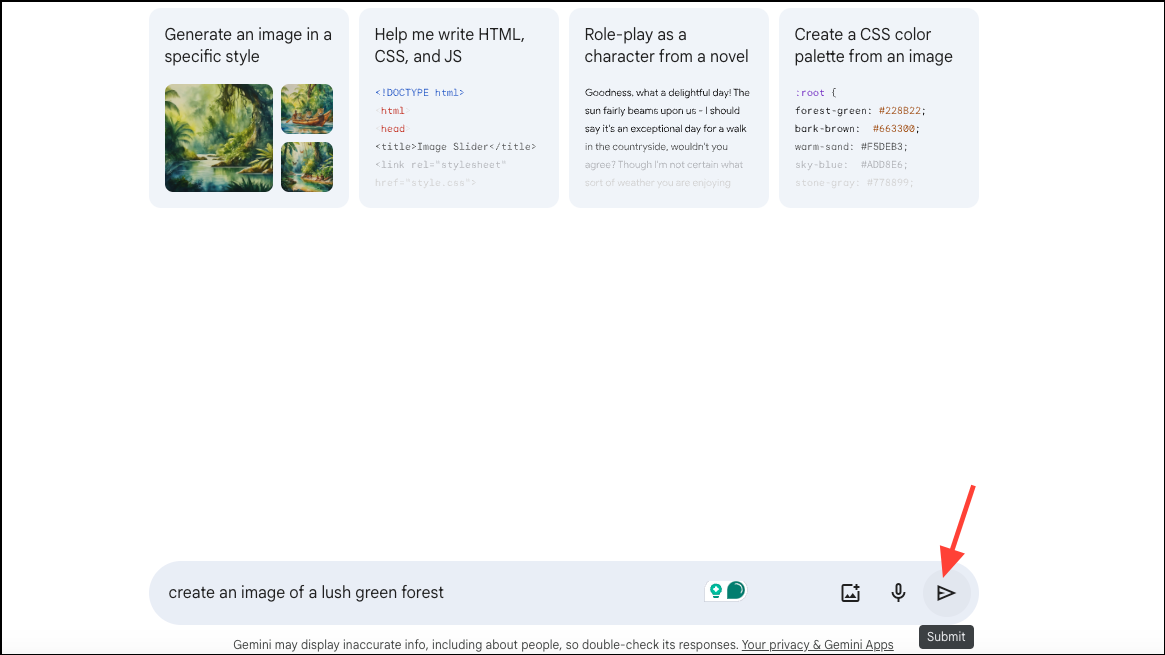The height and width of the screenshot is (655, 1165).
Task: Focus the prompt field containing 'lush green forest'
Action: coord(420,593)
